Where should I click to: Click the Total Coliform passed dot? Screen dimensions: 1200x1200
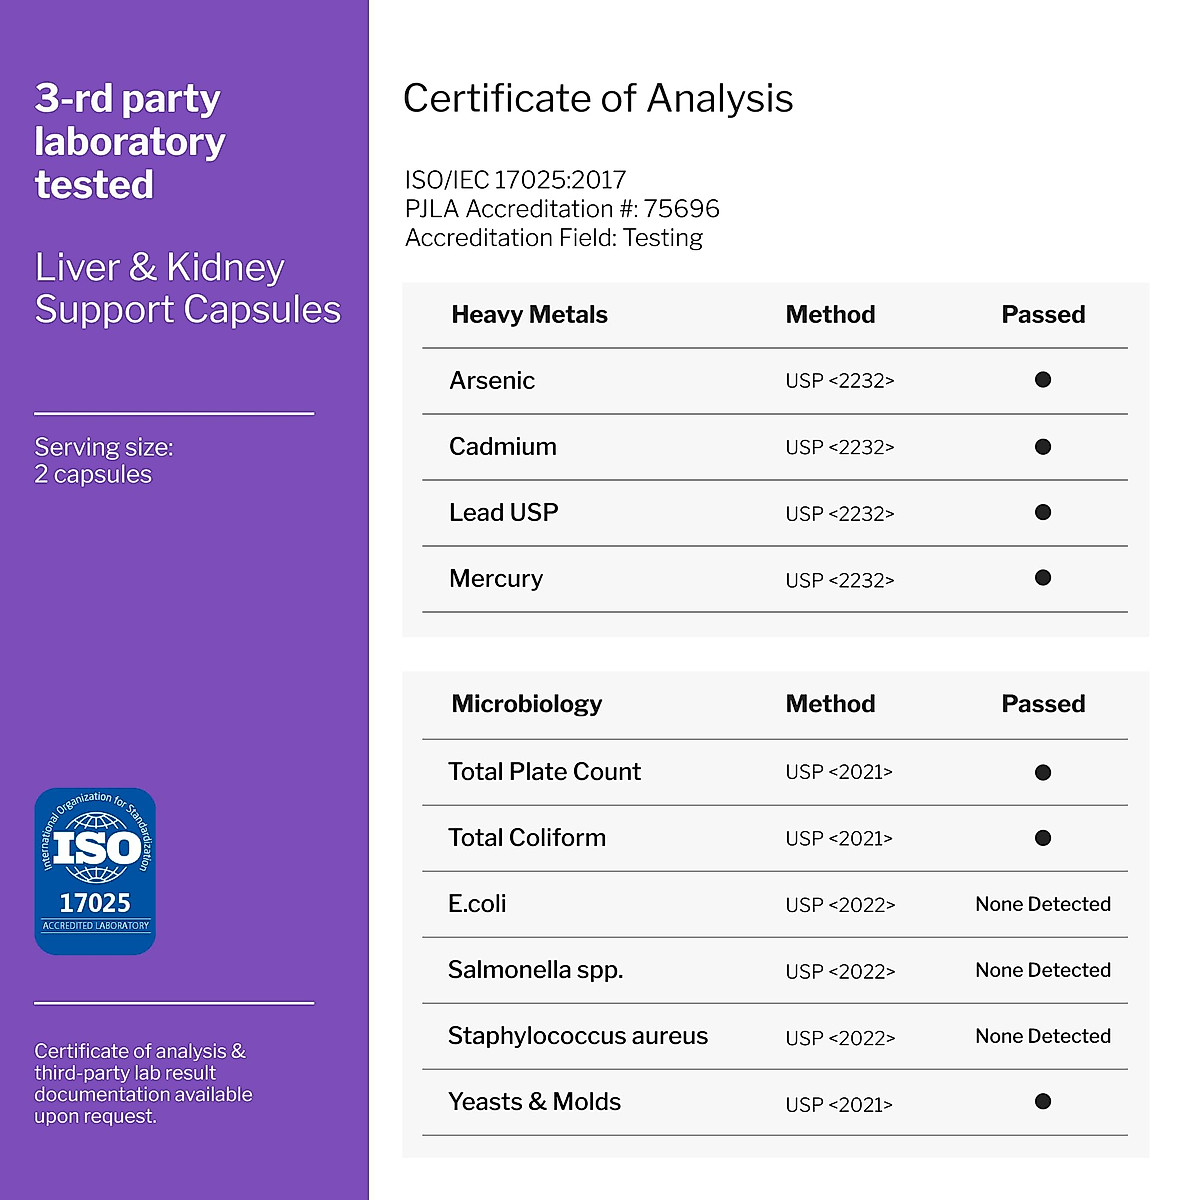[x=1043, y=838]
